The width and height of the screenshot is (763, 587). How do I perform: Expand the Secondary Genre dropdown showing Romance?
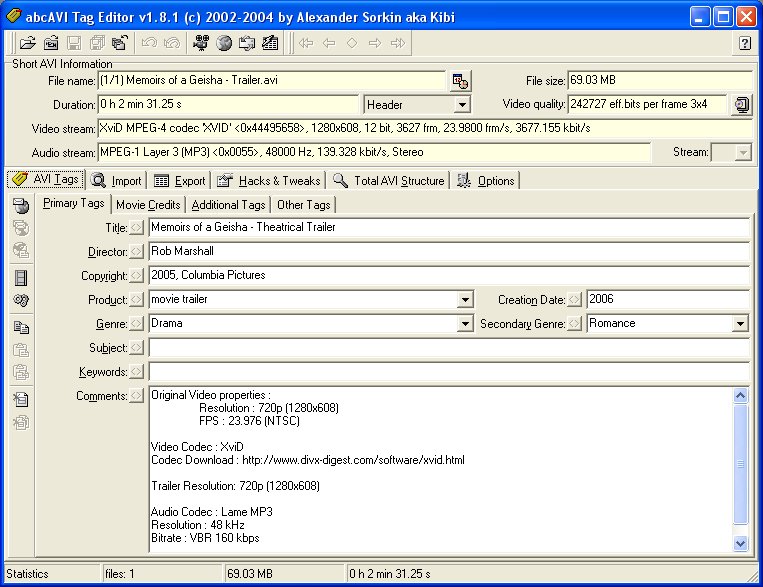(x=740, y=324)
